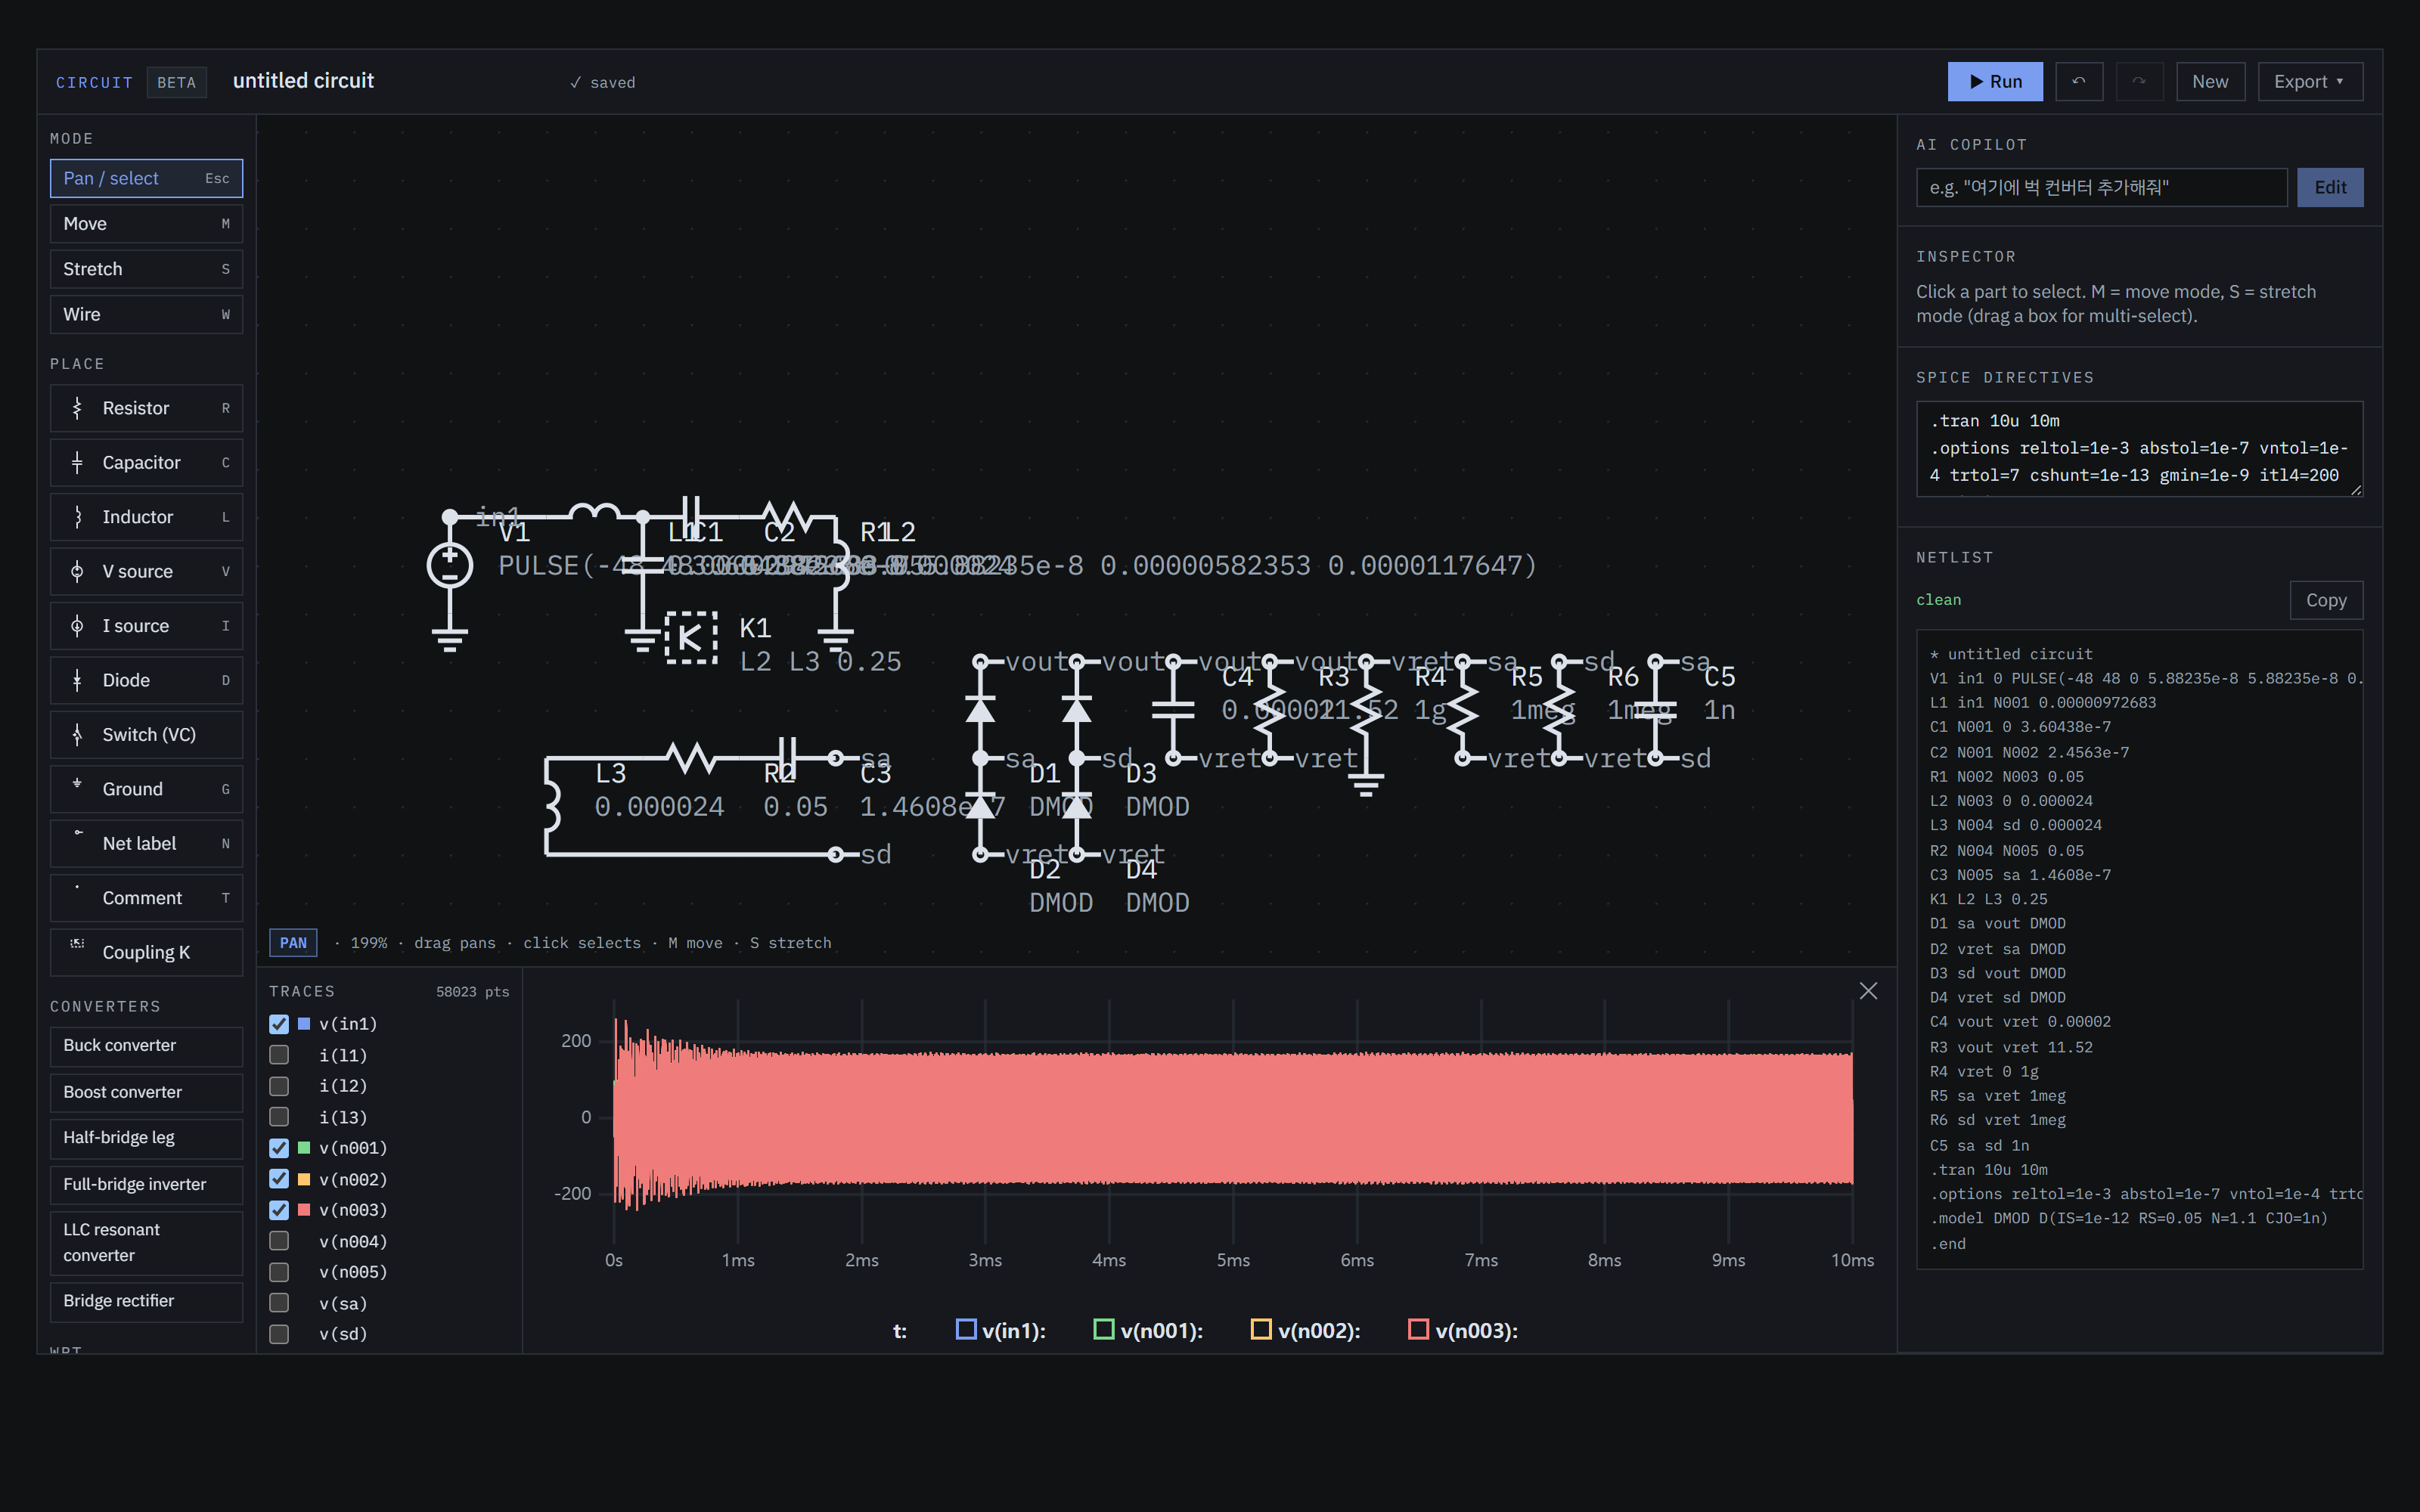
Task: Click the Resistor place icon
Action: (x=77, y=408)
